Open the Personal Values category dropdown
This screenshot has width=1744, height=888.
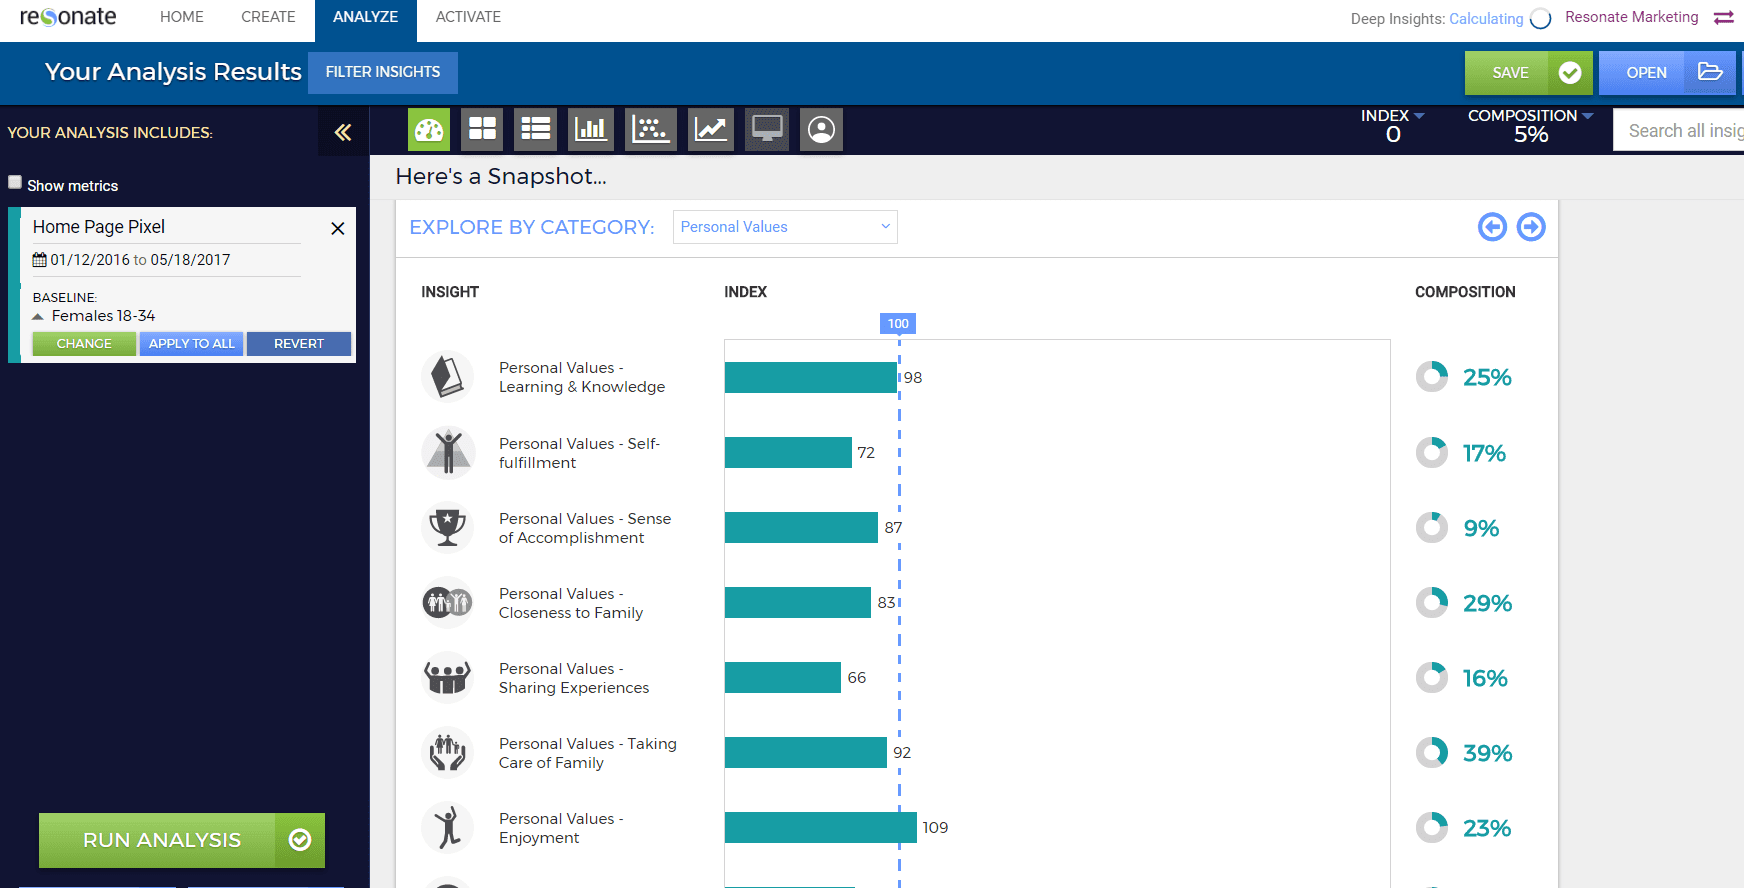point(784,227)
